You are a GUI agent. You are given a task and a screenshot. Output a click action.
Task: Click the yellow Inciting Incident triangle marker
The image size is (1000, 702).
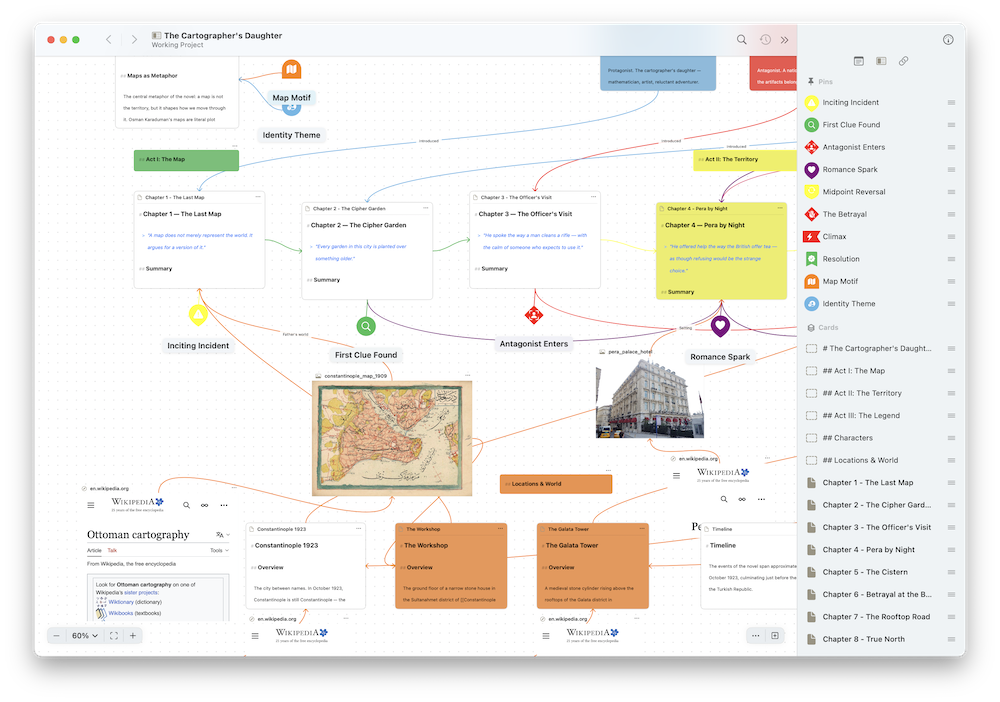click(198, 314)
